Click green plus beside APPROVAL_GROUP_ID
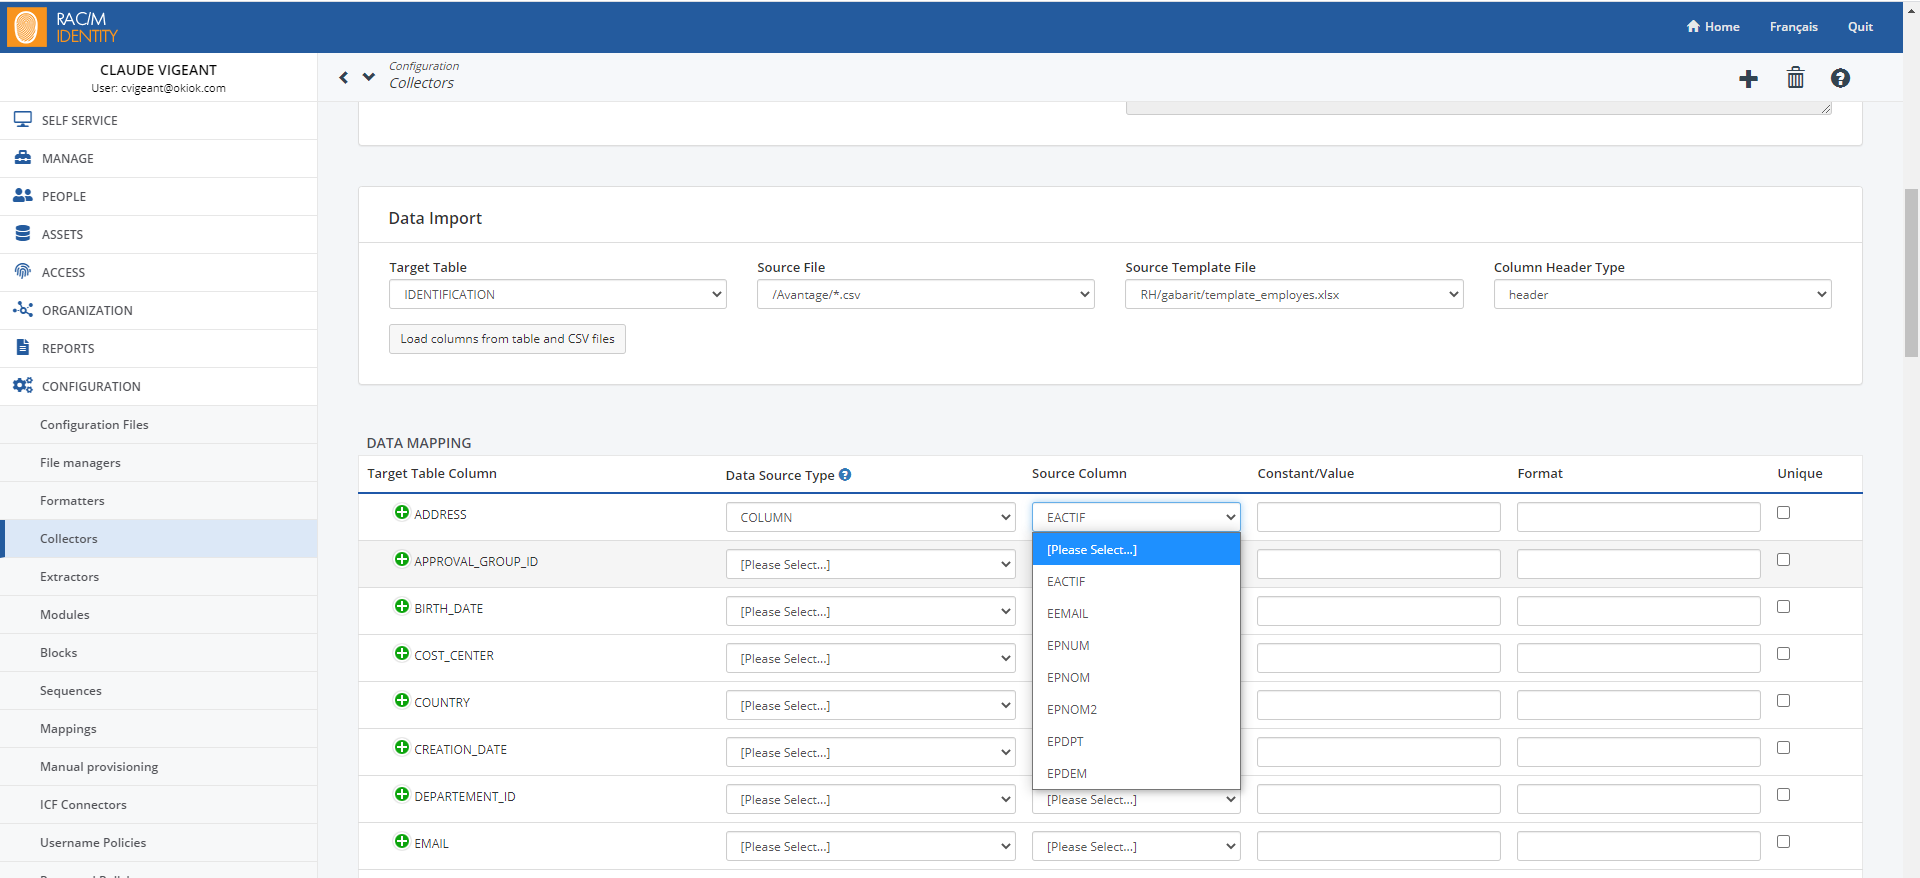 coord(402,560)
